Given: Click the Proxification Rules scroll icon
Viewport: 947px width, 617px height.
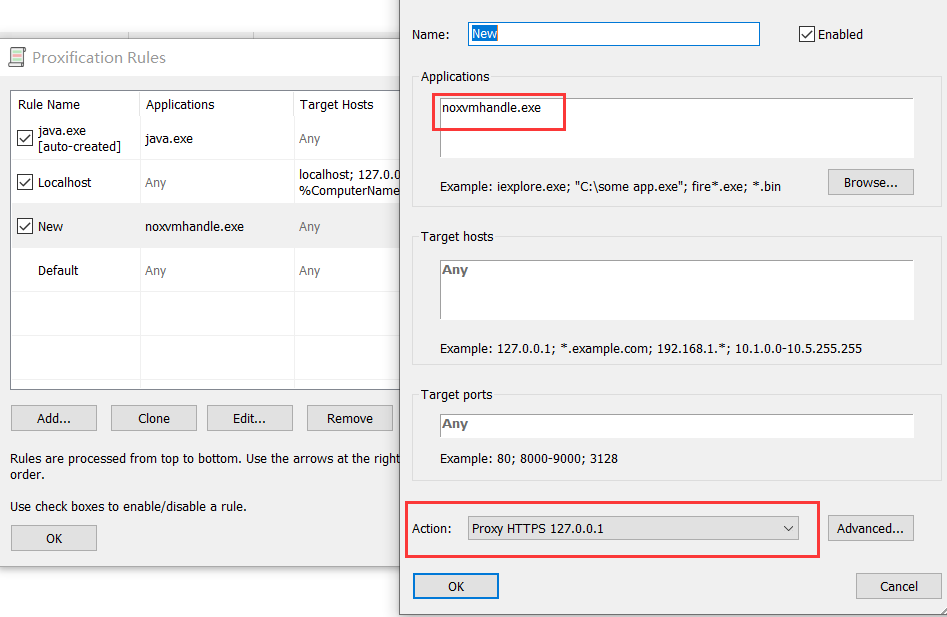Looking at the screenshot, I should 17,57.
